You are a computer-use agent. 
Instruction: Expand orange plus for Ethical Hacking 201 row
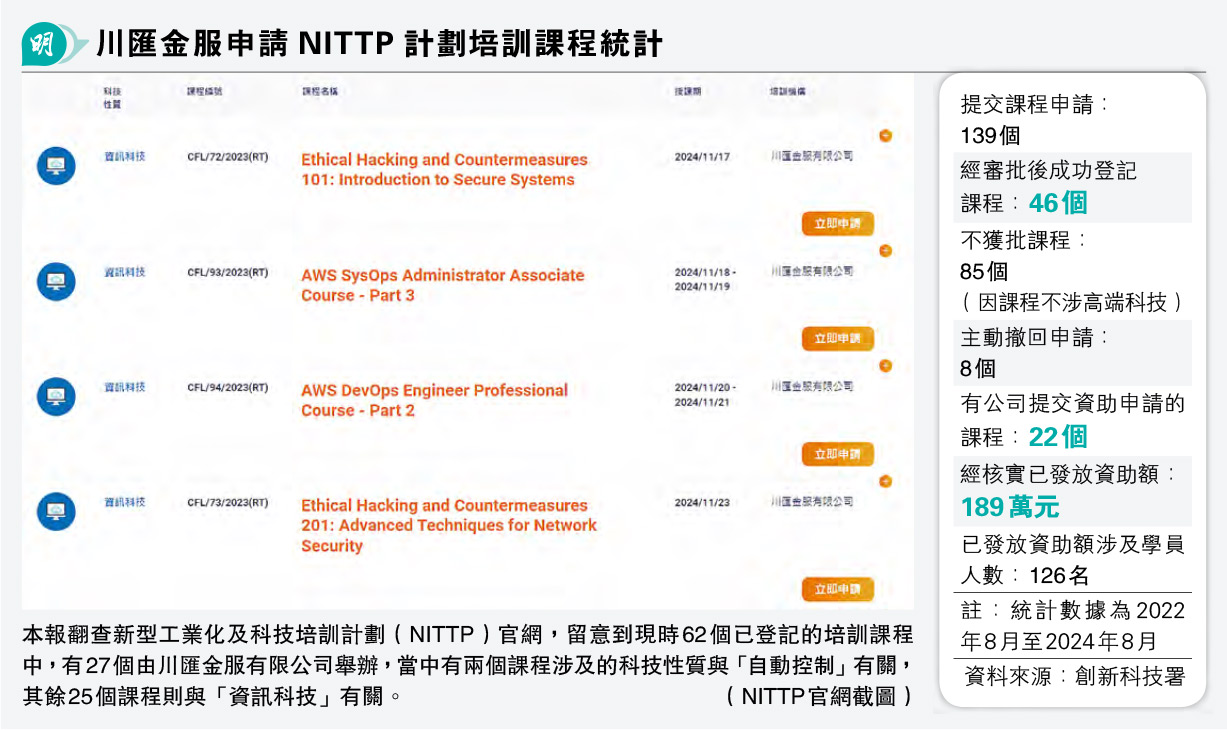tap(885, 482)
